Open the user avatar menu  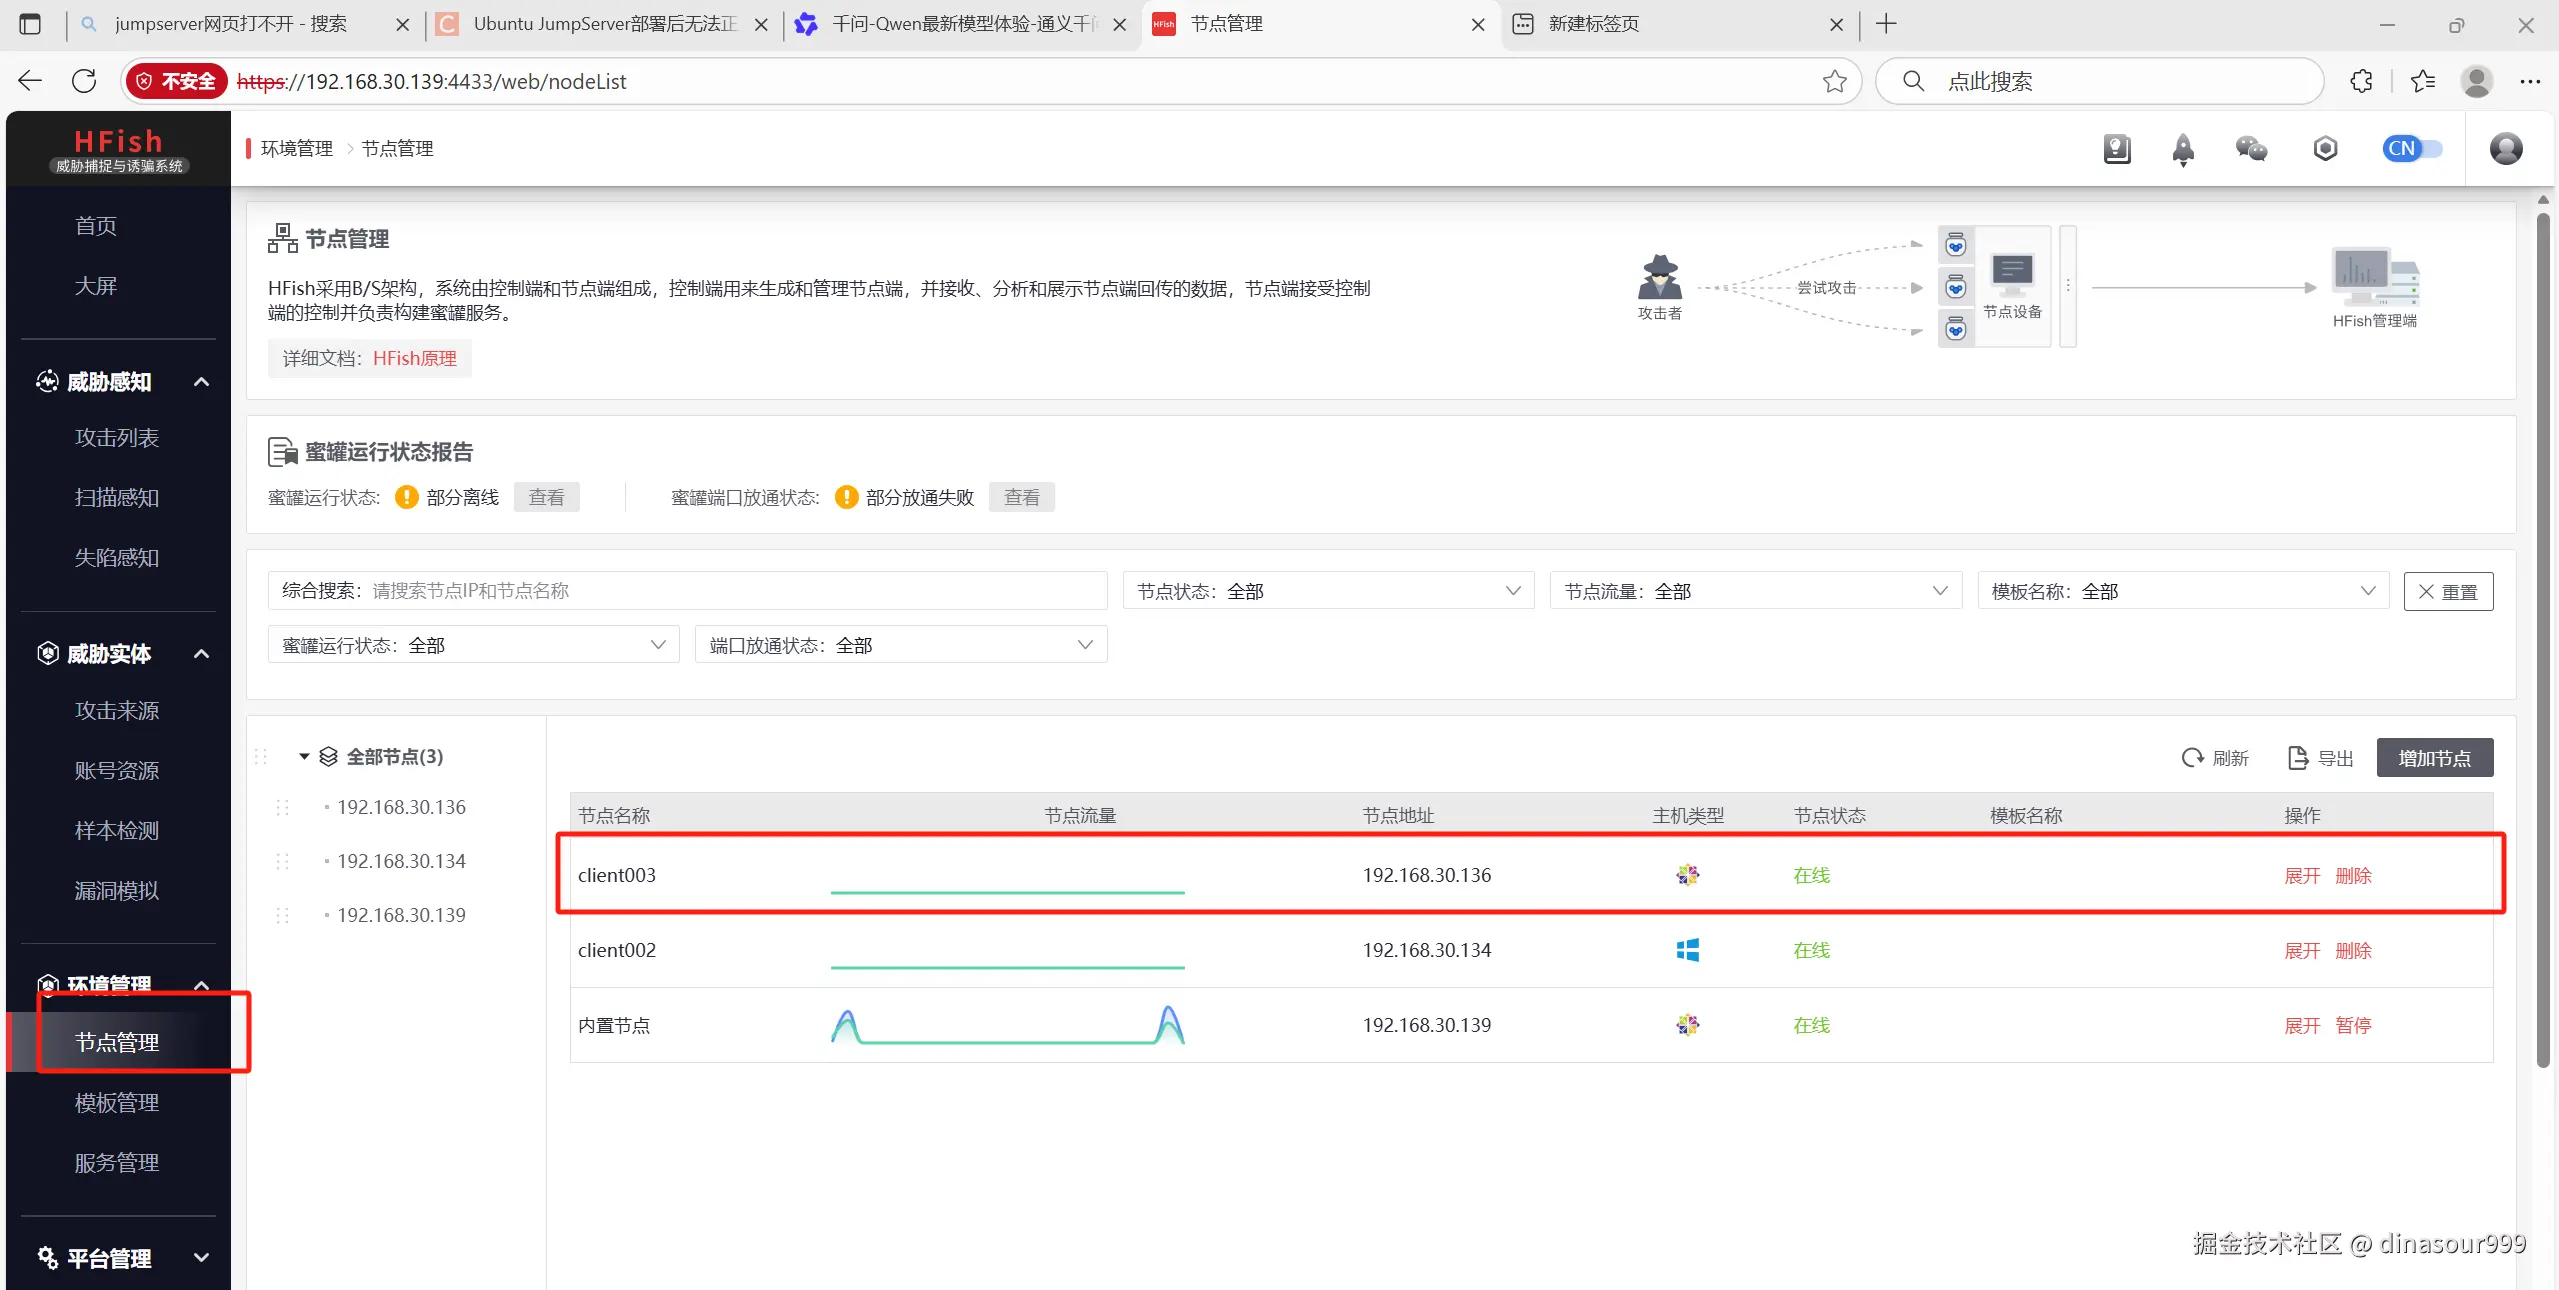(2505, 149)
